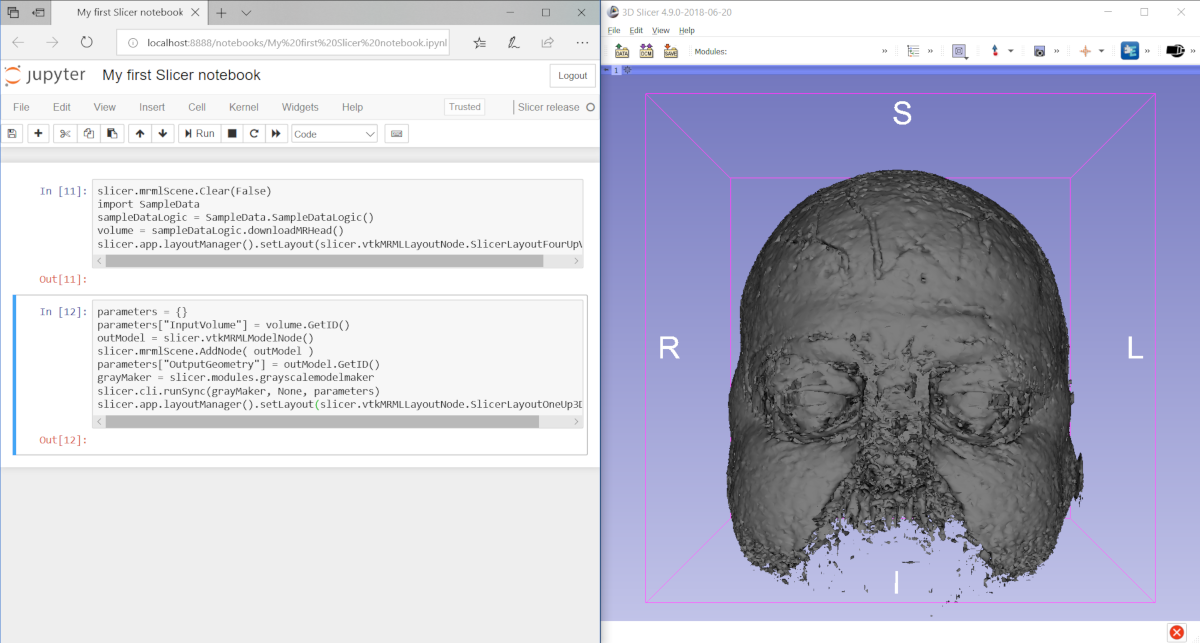Paste a notebook cell from clipboard
Image resolution: width=1200 pixels, height=643 pixels.
tap(111, 133)
